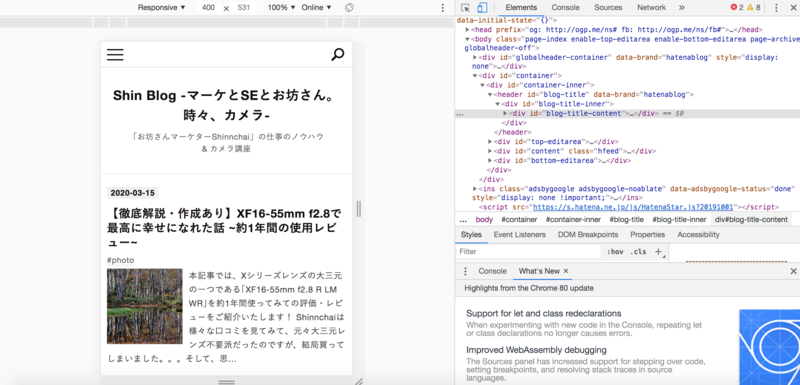Close the DevTools panel
The height and width of the screenshot is (385, 800).
[x=792, y=8]
